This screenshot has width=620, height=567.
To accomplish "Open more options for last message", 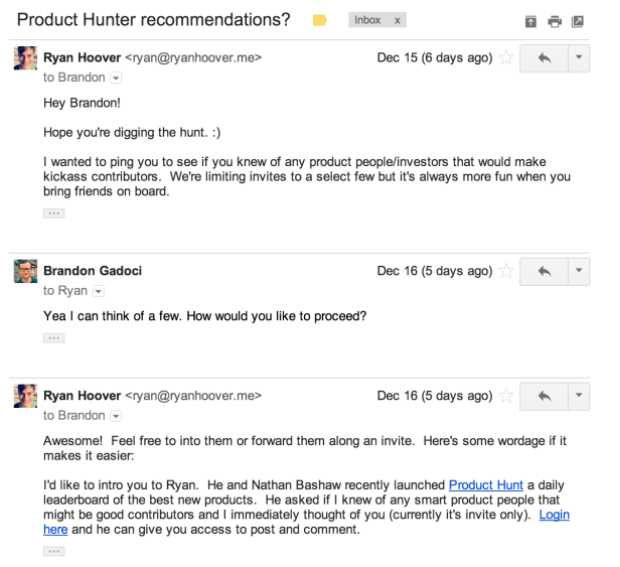I will click(x=579, y=396).
